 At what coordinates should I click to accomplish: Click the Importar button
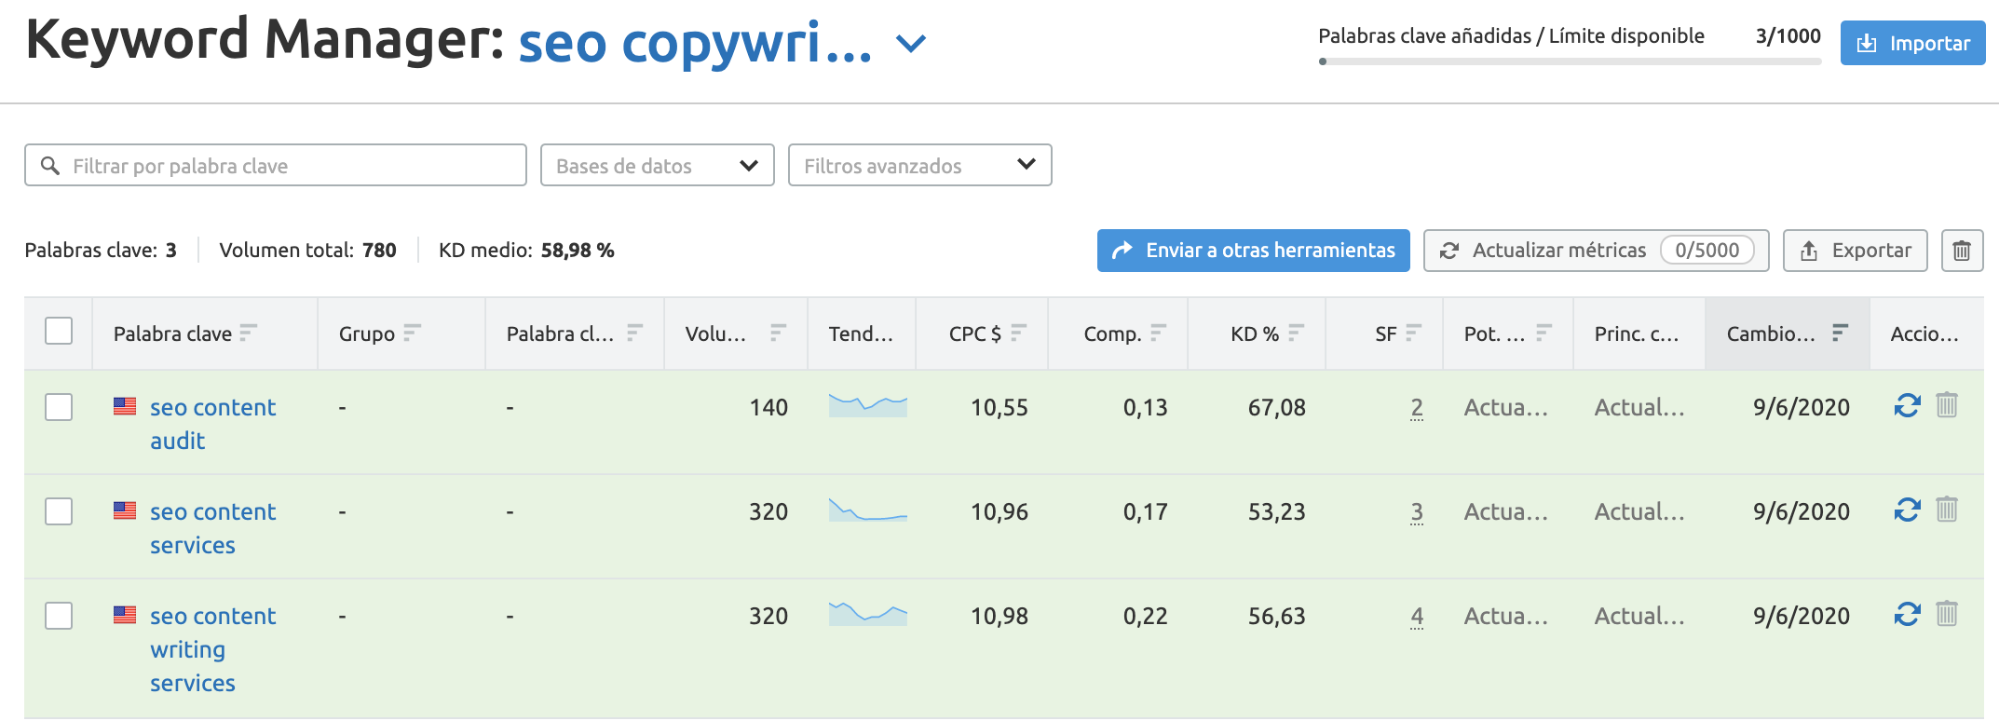[1913, 43]
